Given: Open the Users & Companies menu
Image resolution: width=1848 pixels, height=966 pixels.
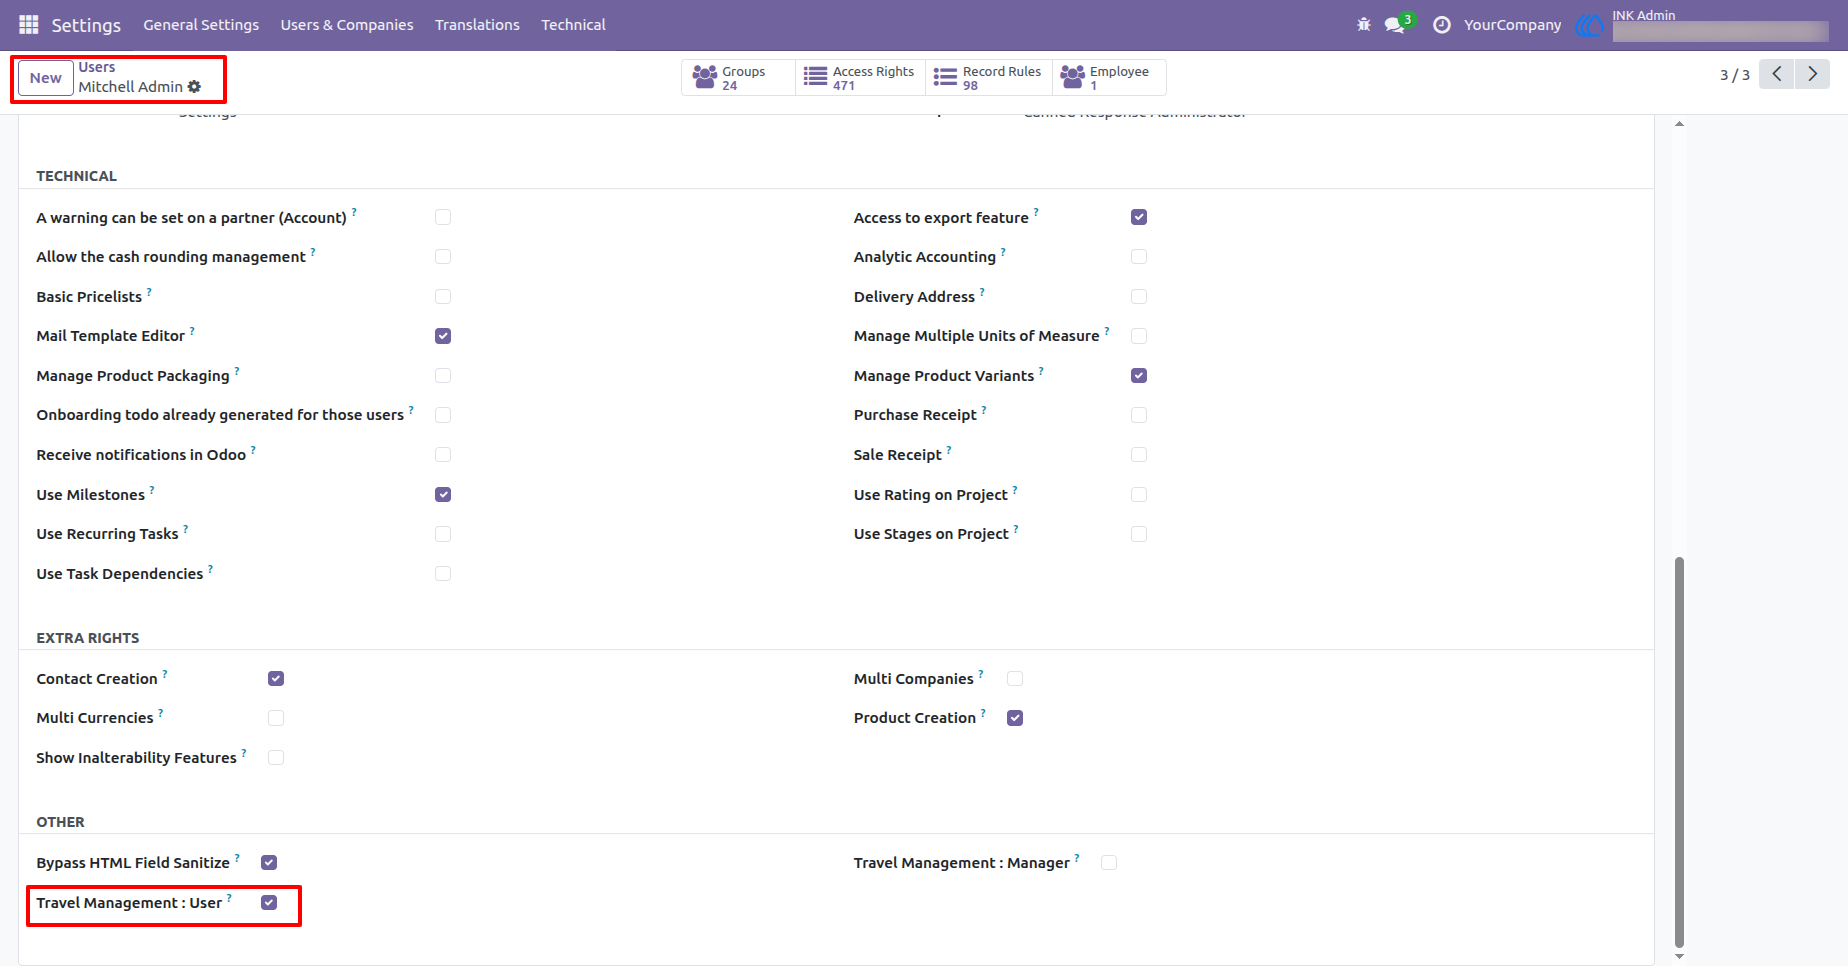Looking at the screenshot, I should pyautogui.click(x=347, y=24).
